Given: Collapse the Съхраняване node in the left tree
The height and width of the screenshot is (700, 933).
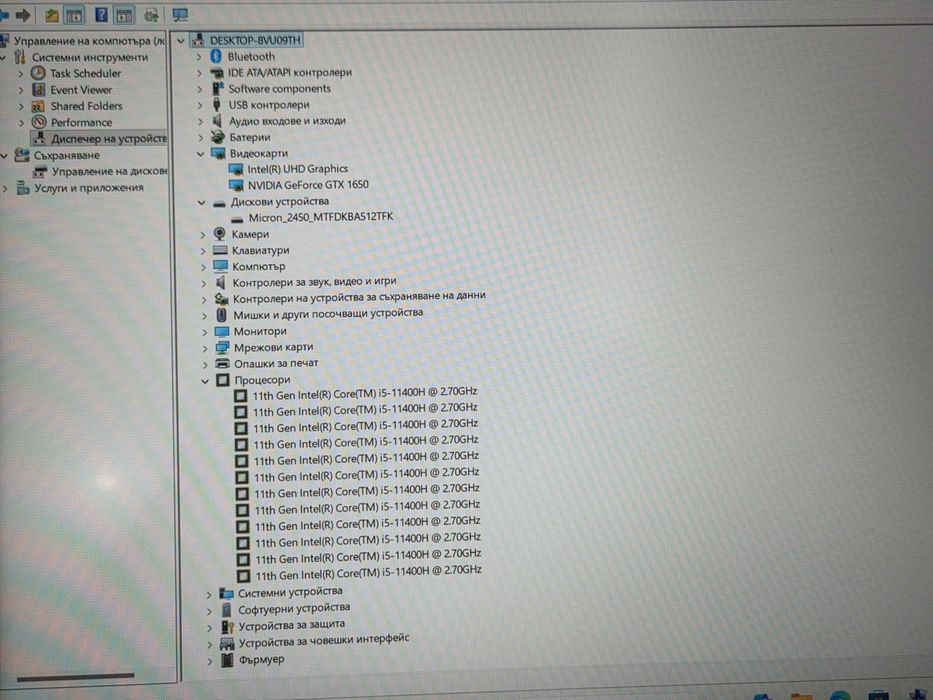Looking at the screenshot, I should click(4, 156).
